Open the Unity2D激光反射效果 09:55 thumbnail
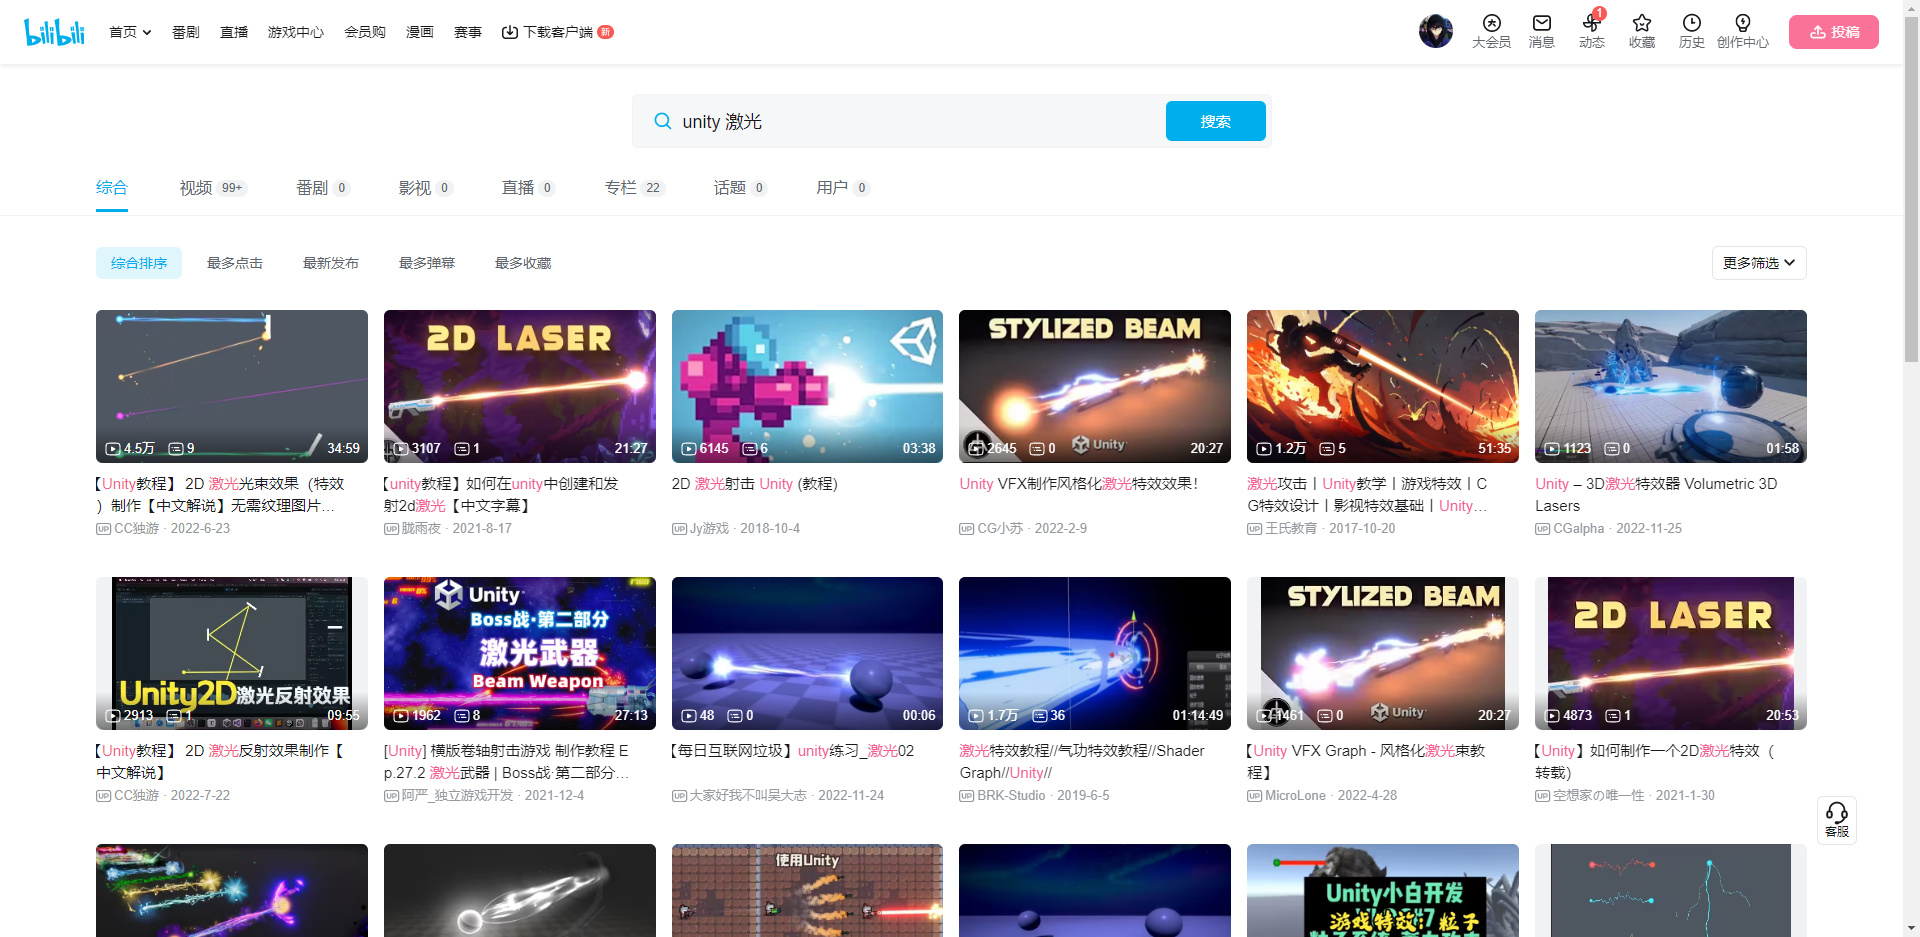Viewport: 1920px width, 937px height. (x=232, y=653)
